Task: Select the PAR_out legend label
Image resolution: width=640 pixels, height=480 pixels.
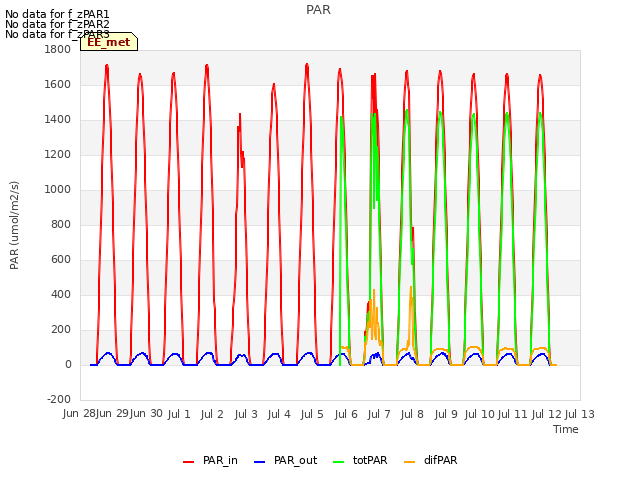Action: (x=296, y=460)
